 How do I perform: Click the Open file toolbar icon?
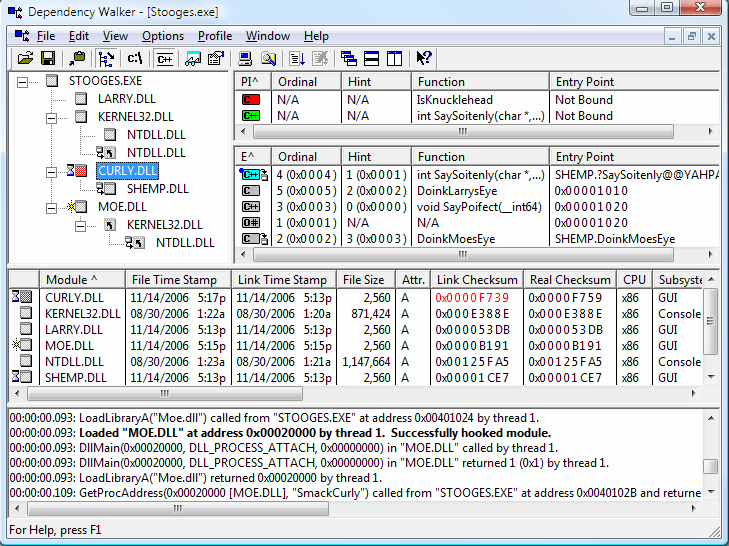24,59
